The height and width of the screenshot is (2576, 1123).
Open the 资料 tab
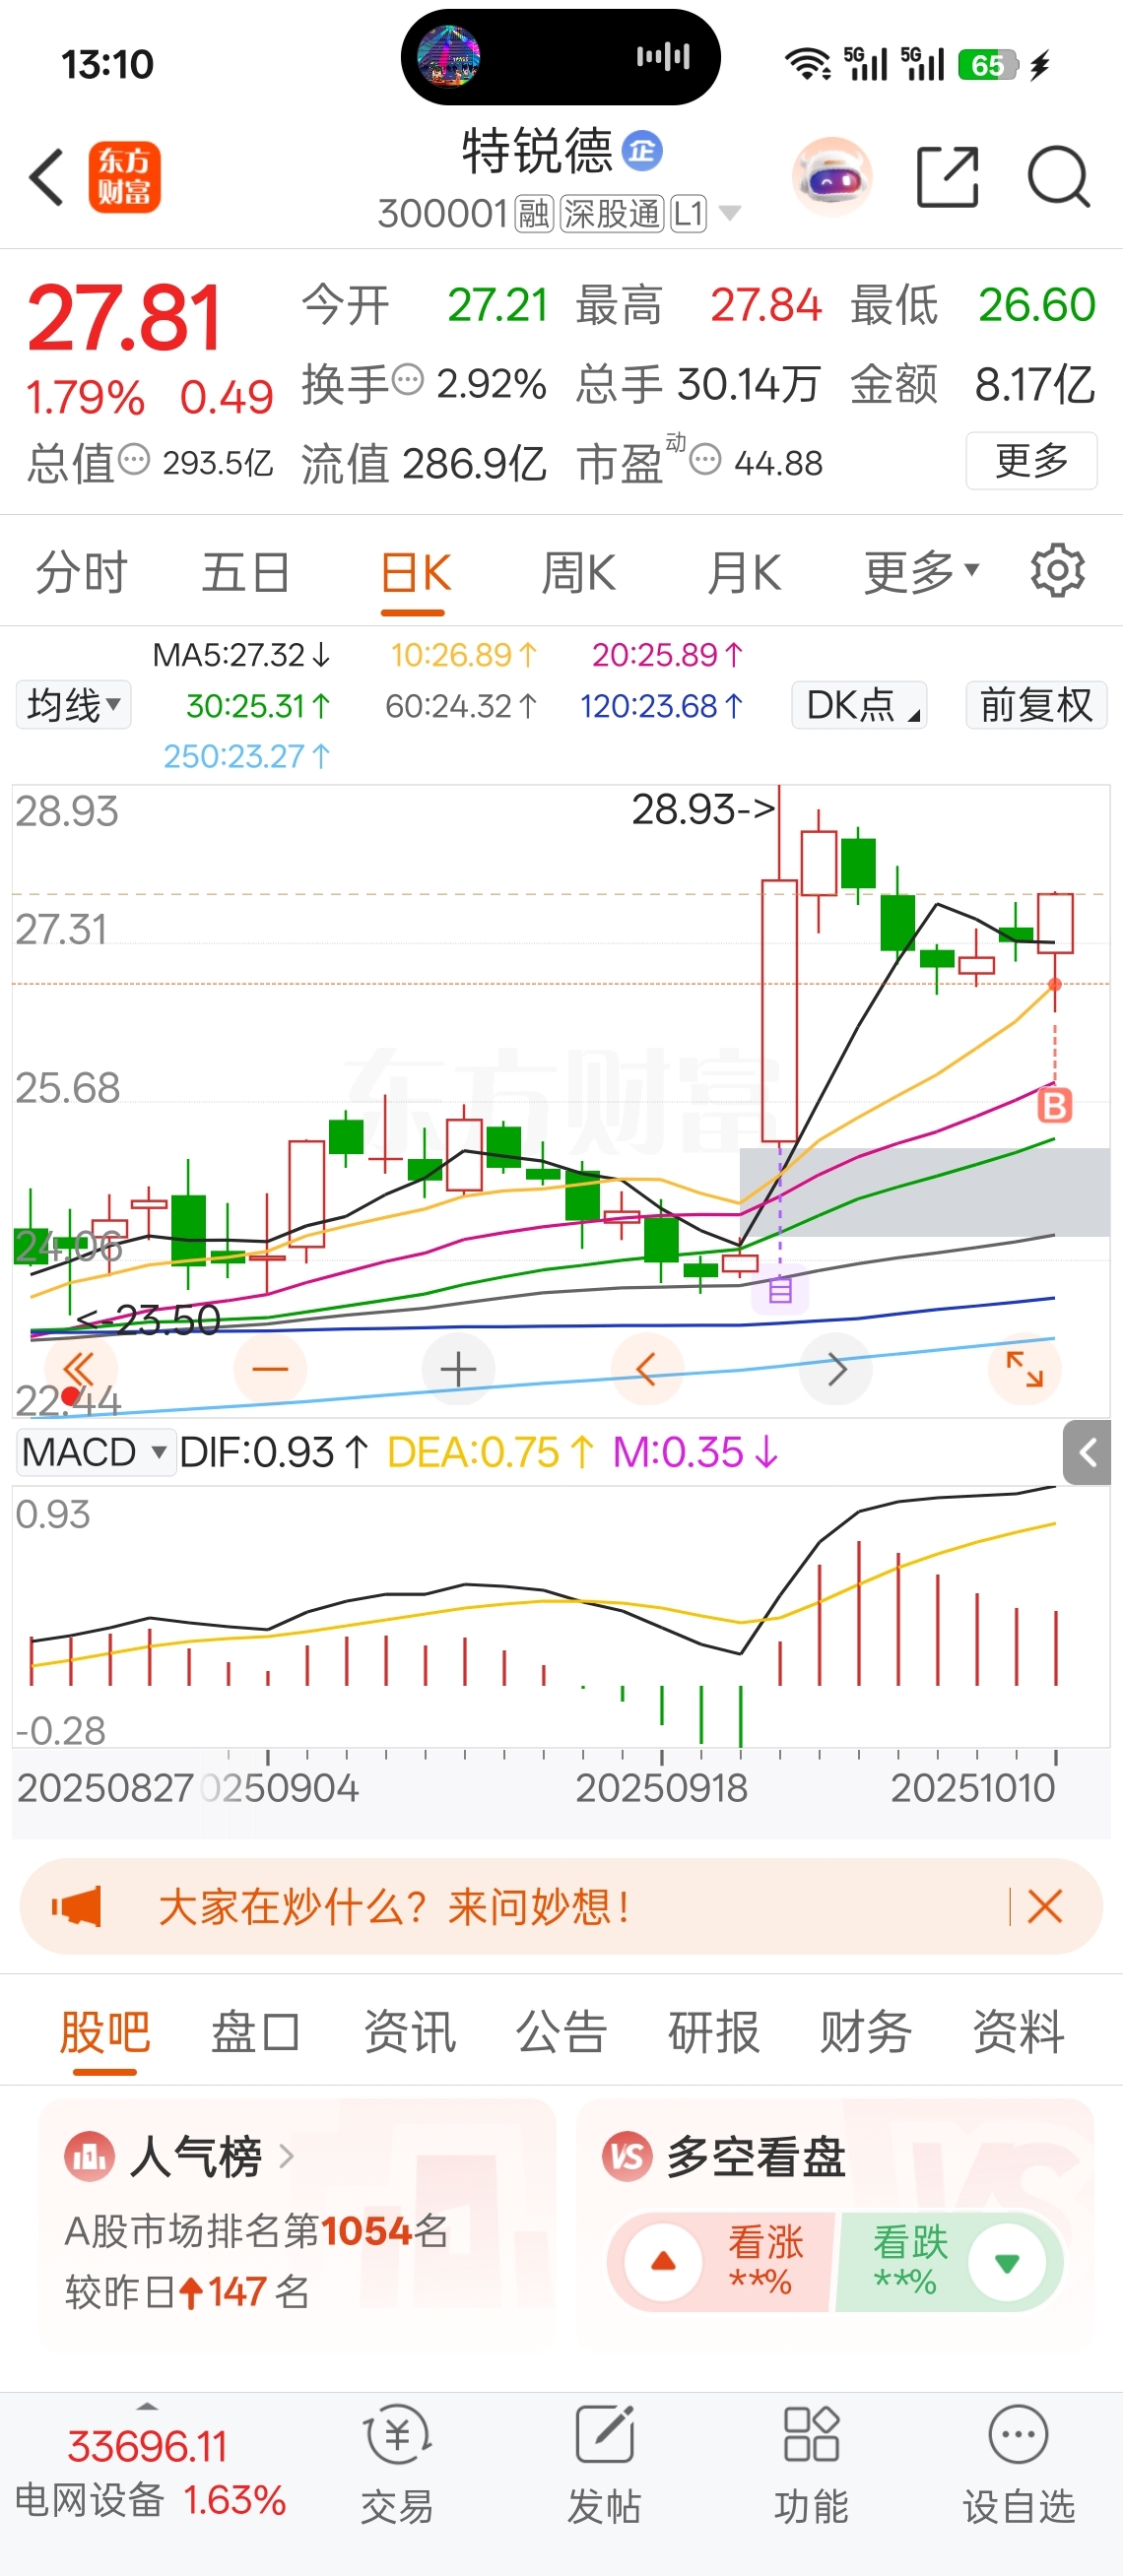pyautogui.click(x=1019, y=2032)
